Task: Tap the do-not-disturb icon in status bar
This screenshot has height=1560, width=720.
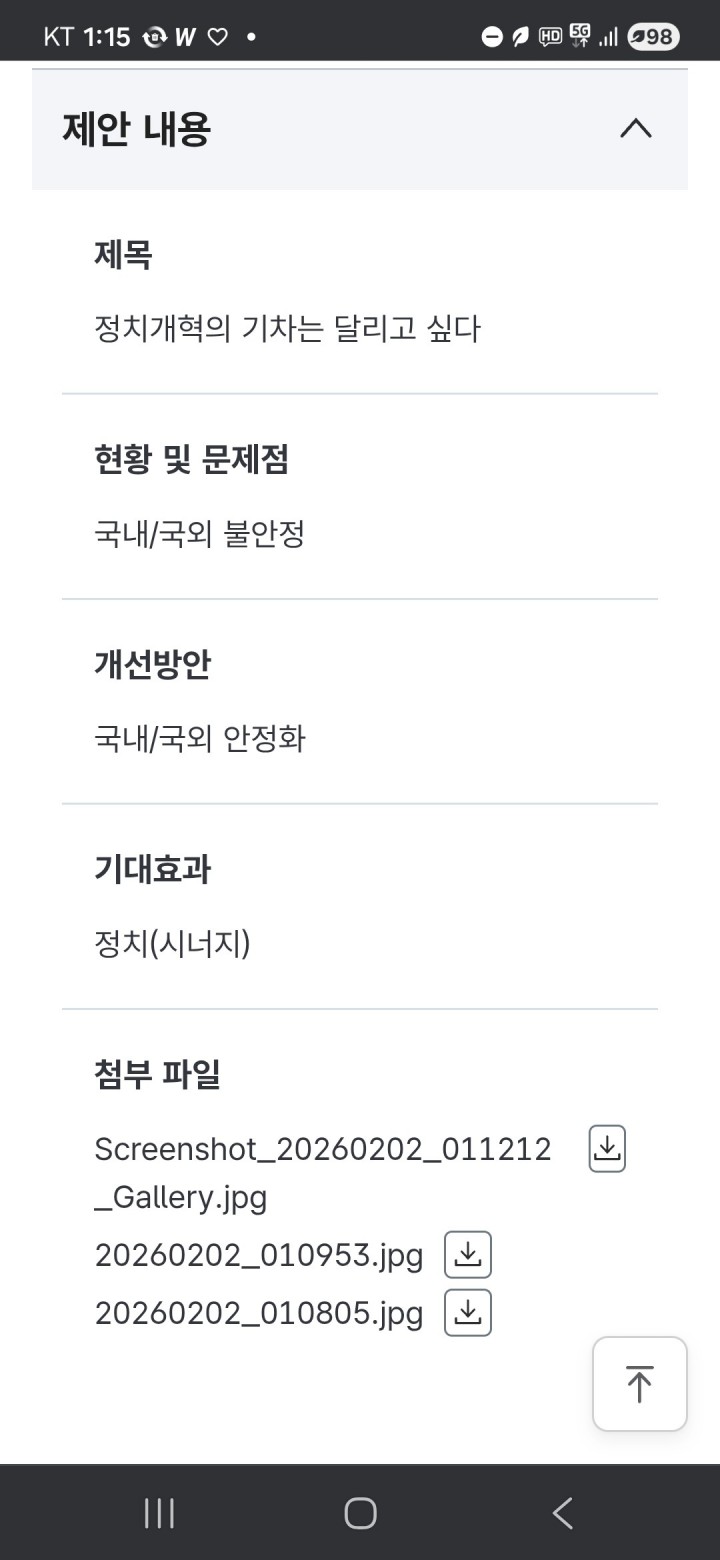Action: (491, 37)
